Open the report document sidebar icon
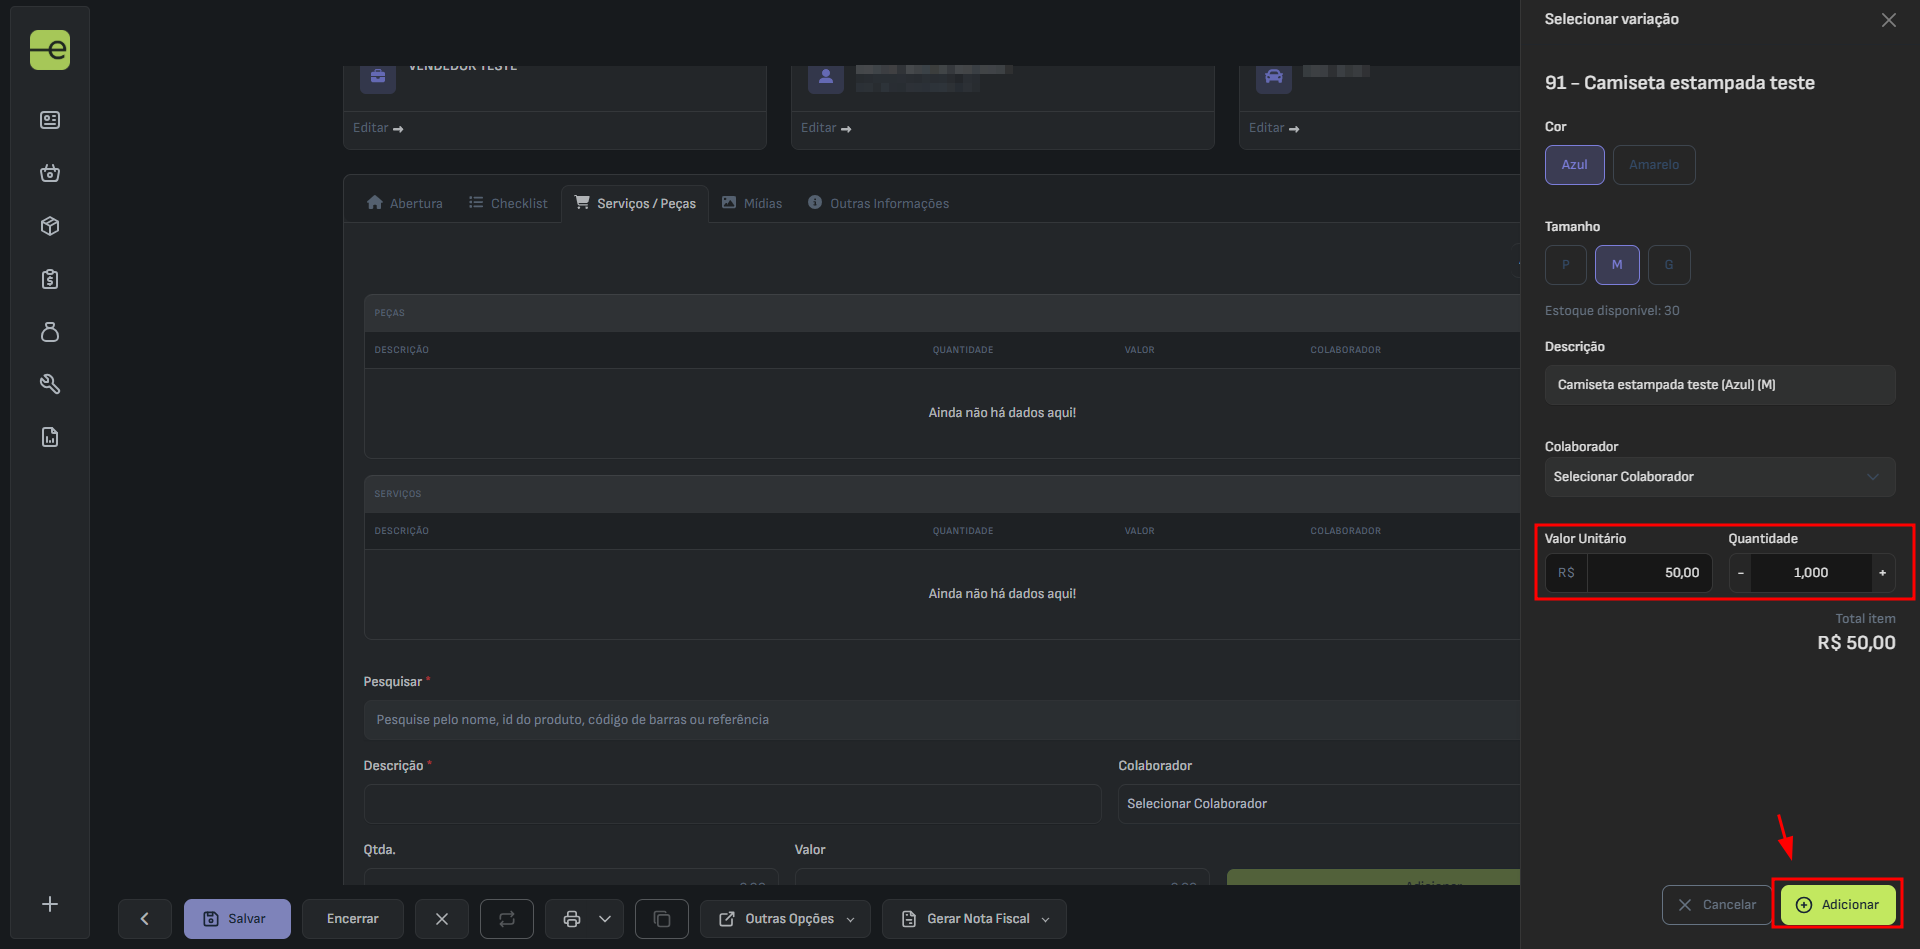 click(x=50, y=437)
